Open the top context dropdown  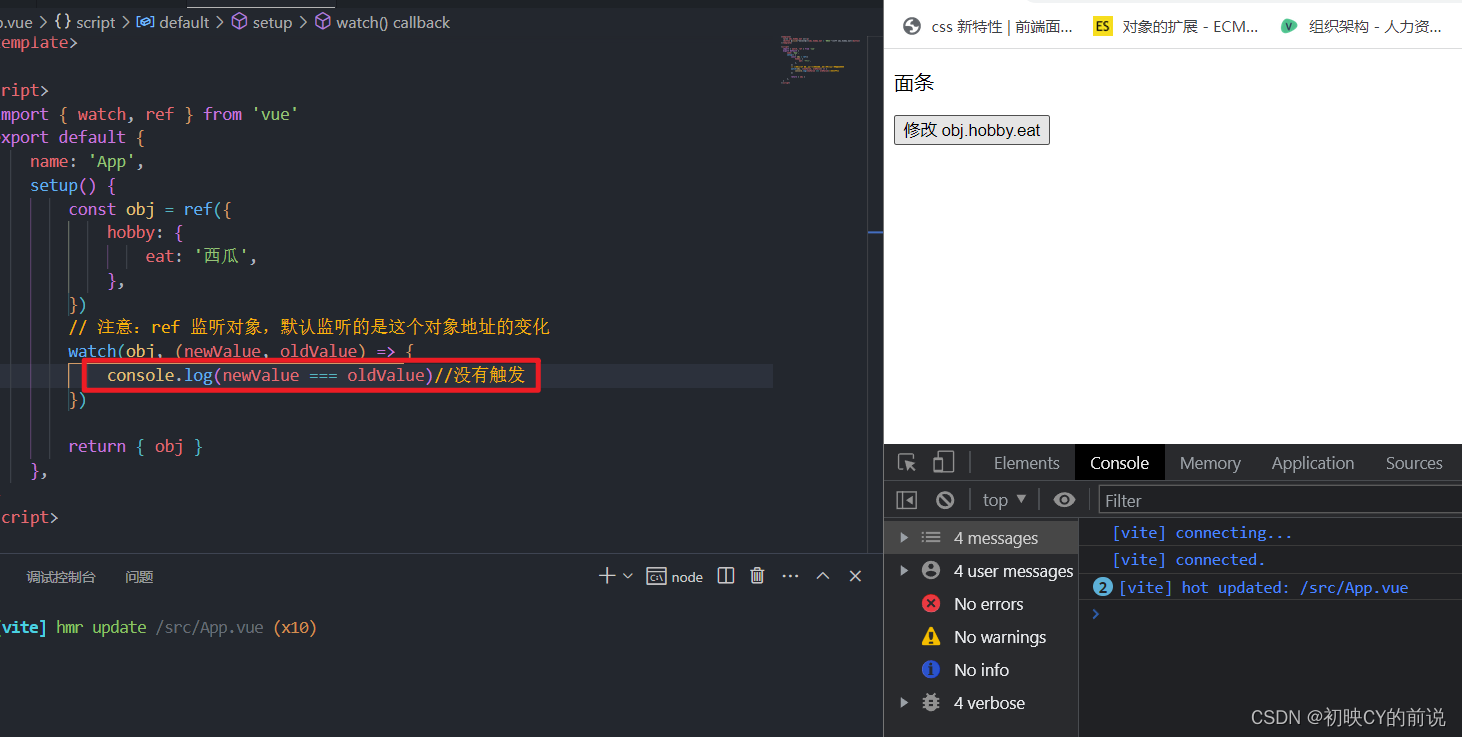(1004, 500)
